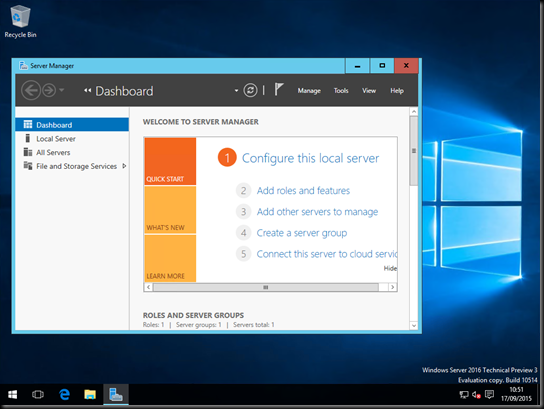Hide the welcome panel via Hide link
Viewport: 544px width, 409px height.
pyautogui.click(x=390, y=268)
